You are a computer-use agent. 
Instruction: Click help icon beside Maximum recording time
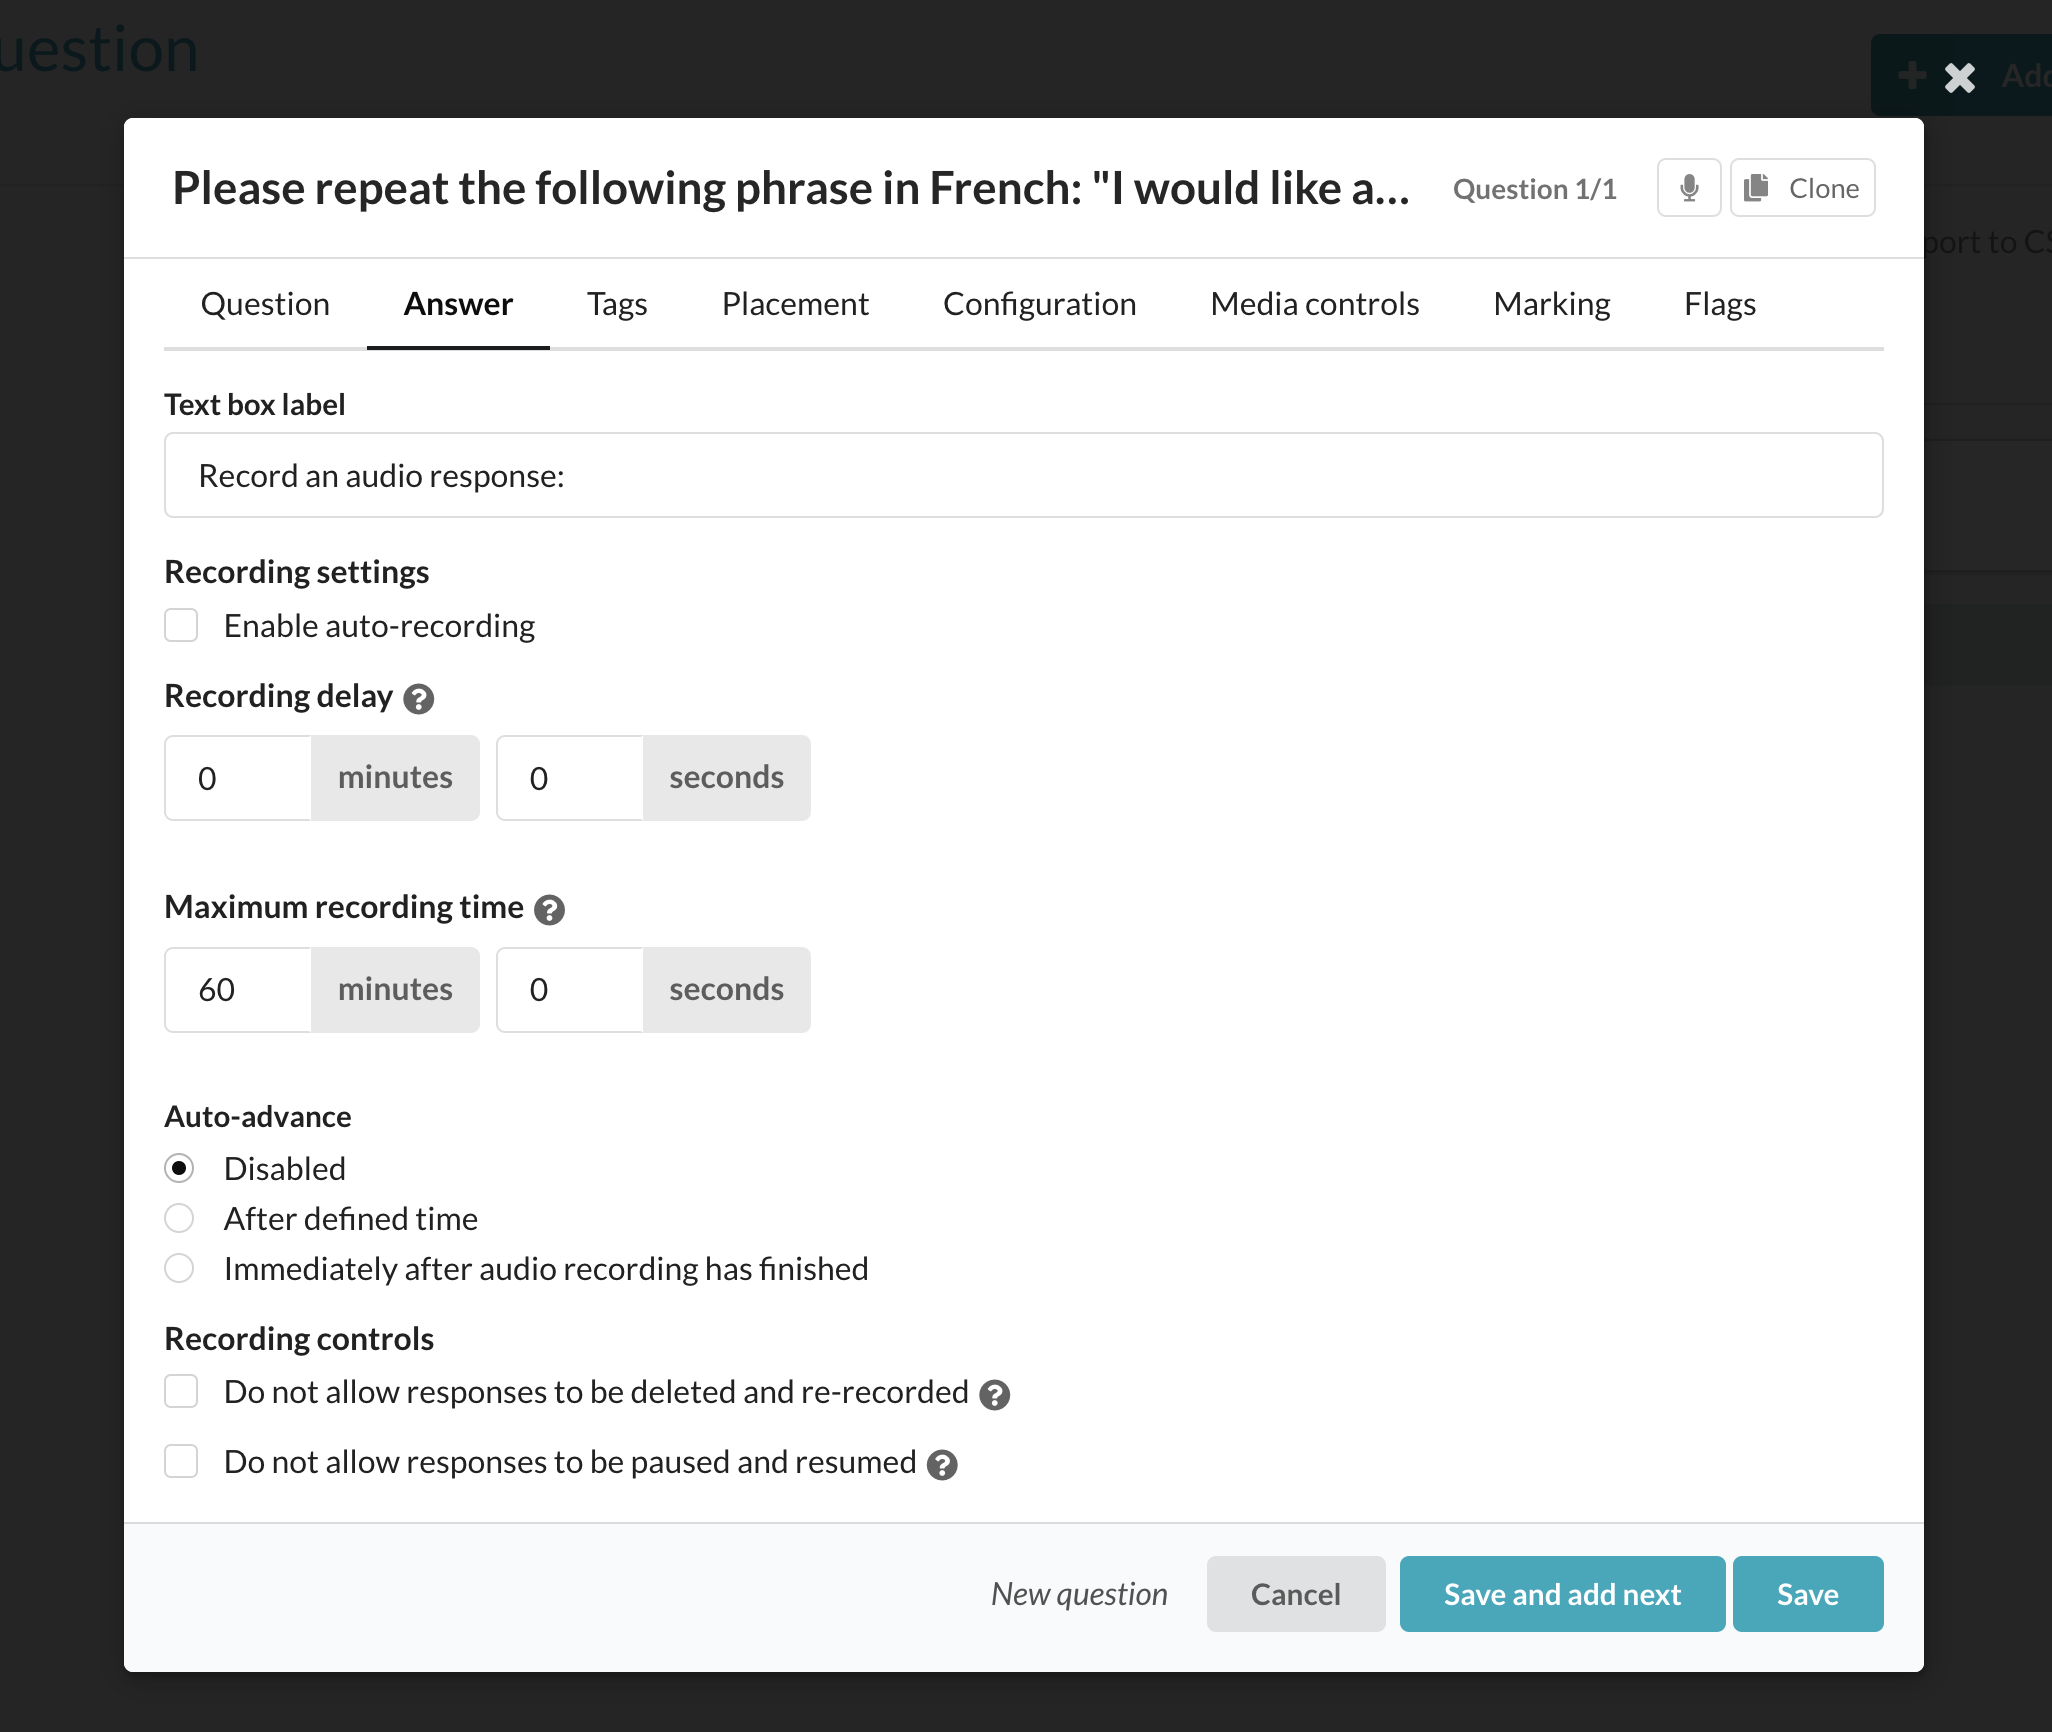pos(549,910)
